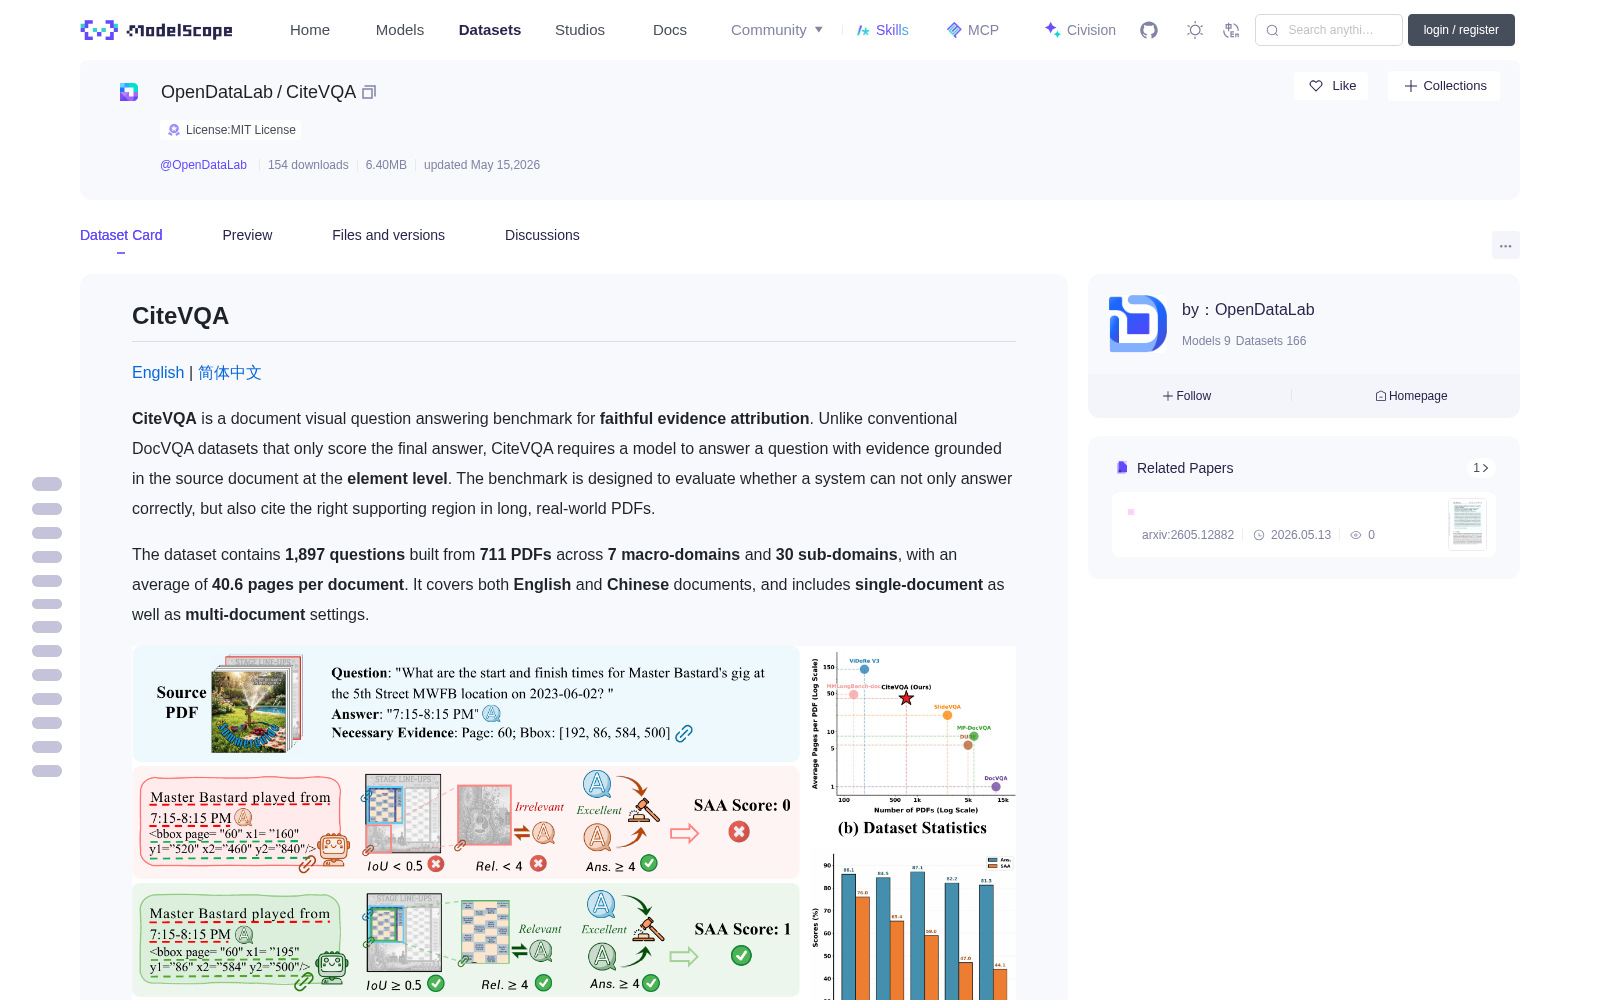Click the Models 9 count text
Viewport: 1600px width, 1000px height.
(x=1206, y=341)
